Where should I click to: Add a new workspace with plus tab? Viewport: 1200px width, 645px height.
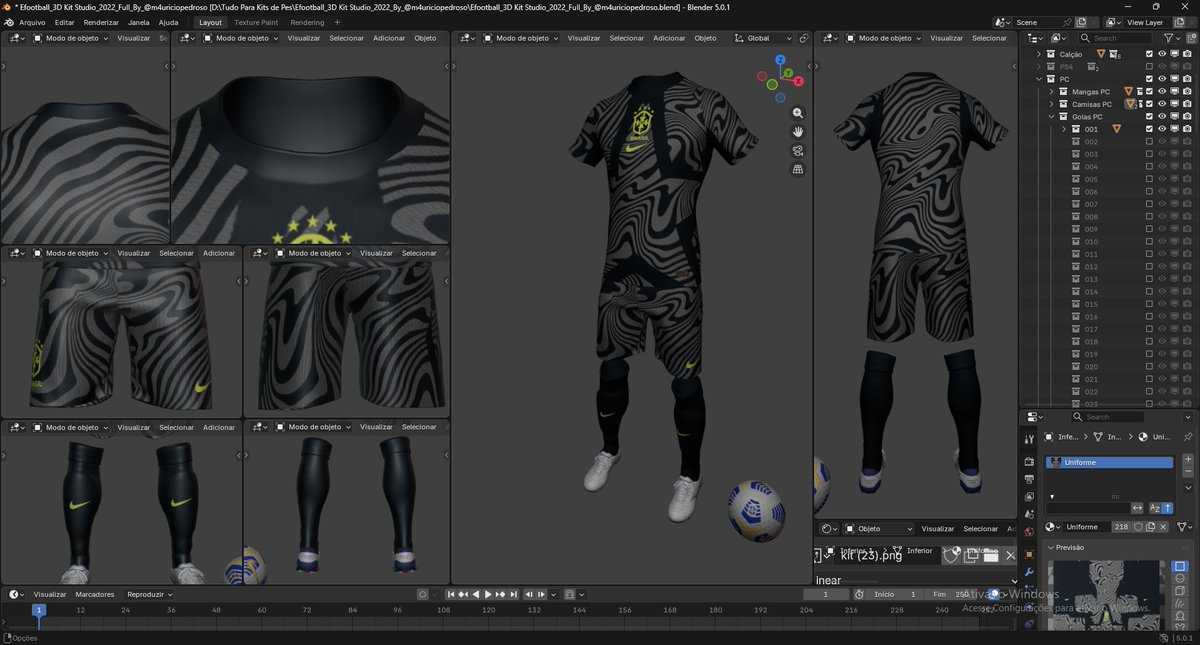click(337, 22)
